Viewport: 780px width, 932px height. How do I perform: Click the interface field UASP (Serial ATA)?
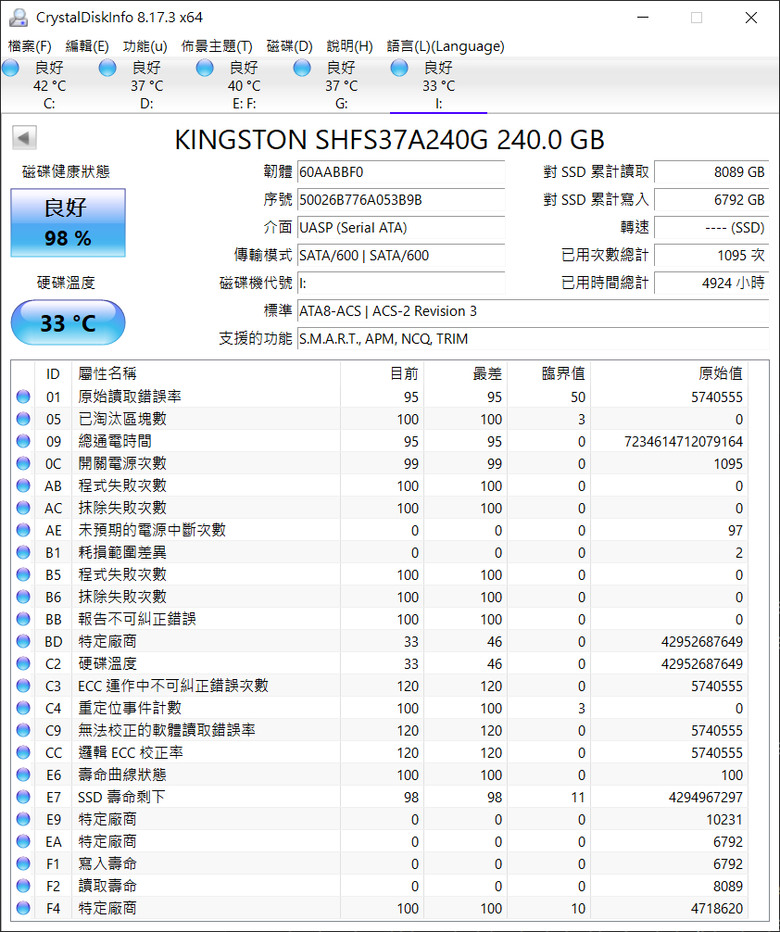[x=401, y=228]
